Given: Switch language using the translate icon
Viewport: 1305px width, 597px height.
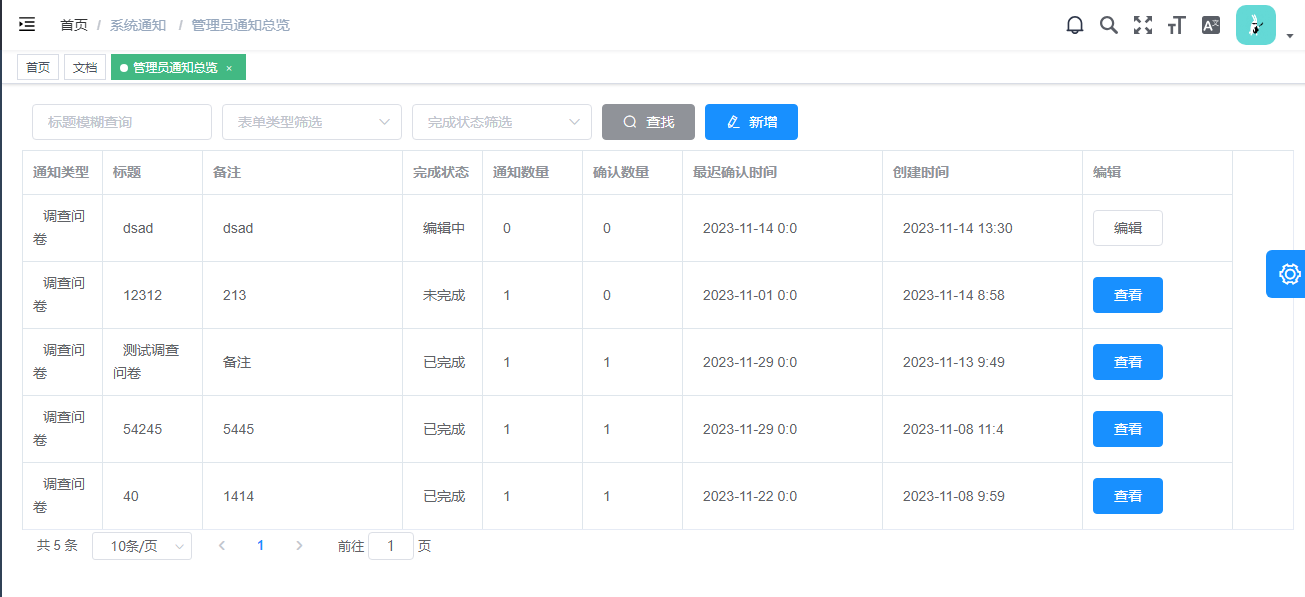Looking at the screenshot, I should click(1211, 26).
